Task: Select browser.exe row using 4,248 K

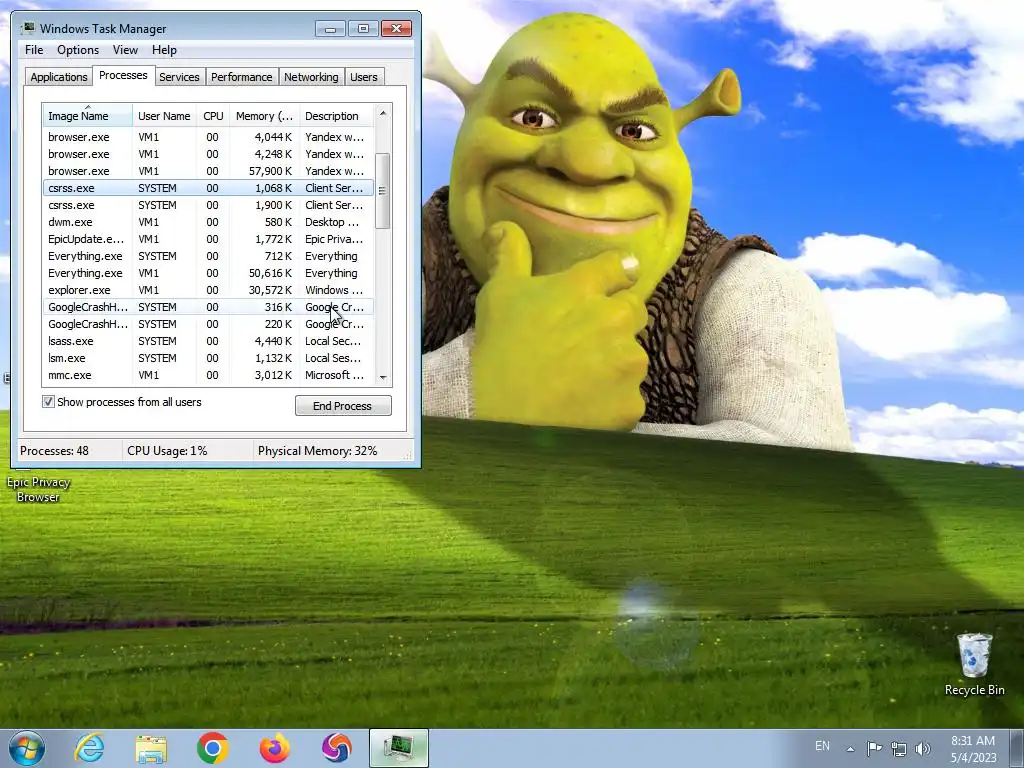Action: pos(208,154)
